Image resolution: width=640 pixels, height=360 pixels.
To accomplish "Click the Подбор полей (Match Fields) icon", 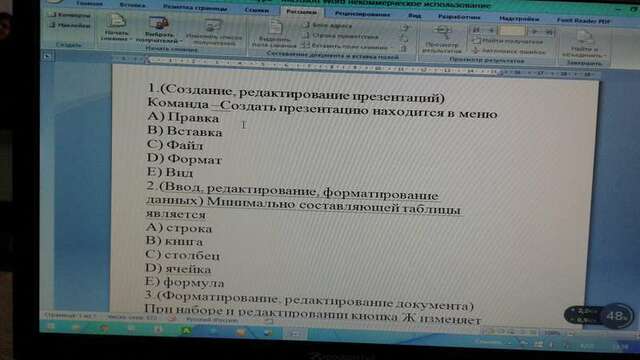I will click(x=404, y=39).
